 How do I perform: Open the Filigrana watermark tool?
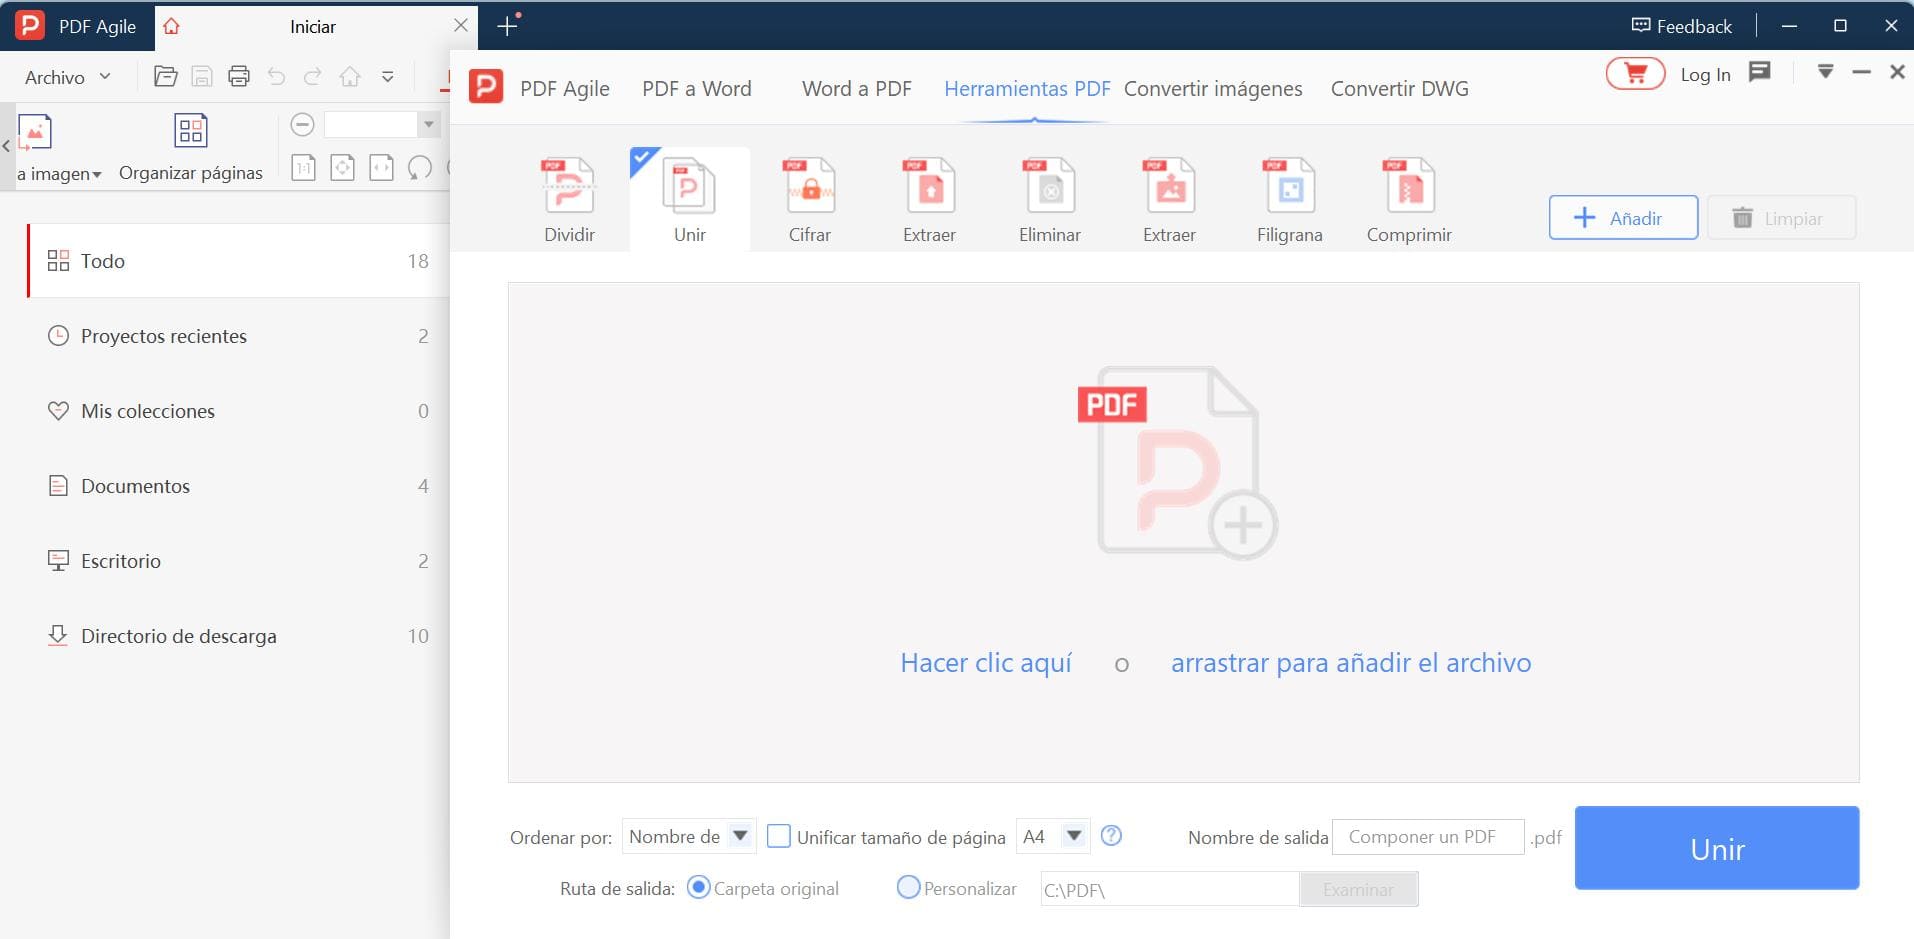[1289, 200]
